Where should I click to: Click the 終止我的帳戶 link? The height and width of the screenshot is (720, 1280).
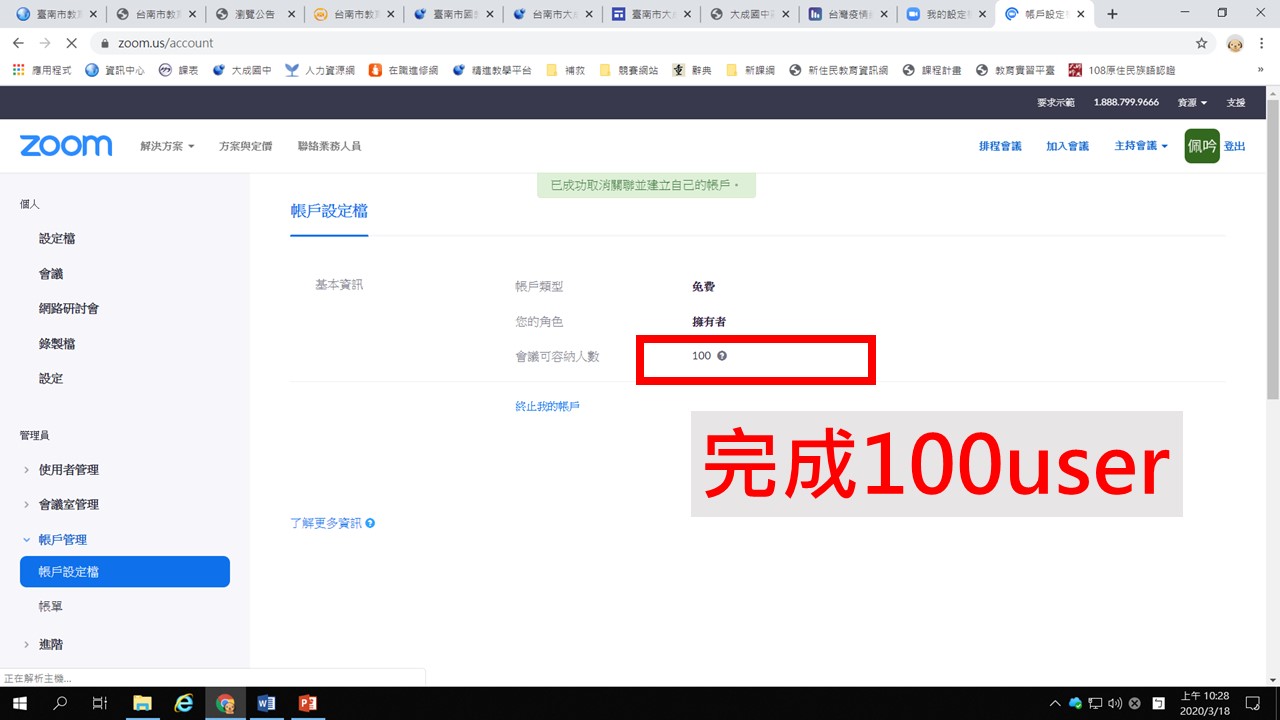[x=547, y=407]
